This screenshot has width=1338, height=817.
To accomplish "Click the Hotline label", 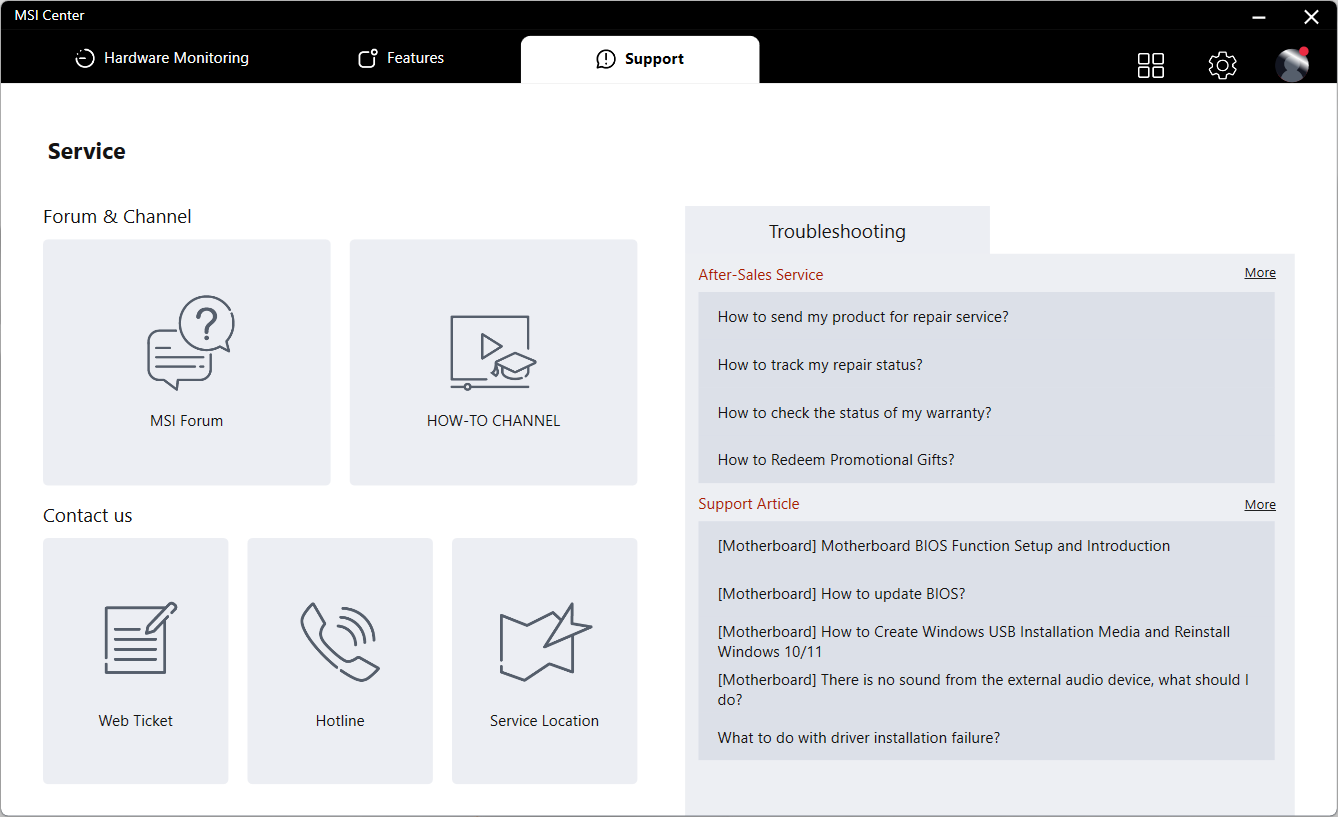I will coord(340,721).
